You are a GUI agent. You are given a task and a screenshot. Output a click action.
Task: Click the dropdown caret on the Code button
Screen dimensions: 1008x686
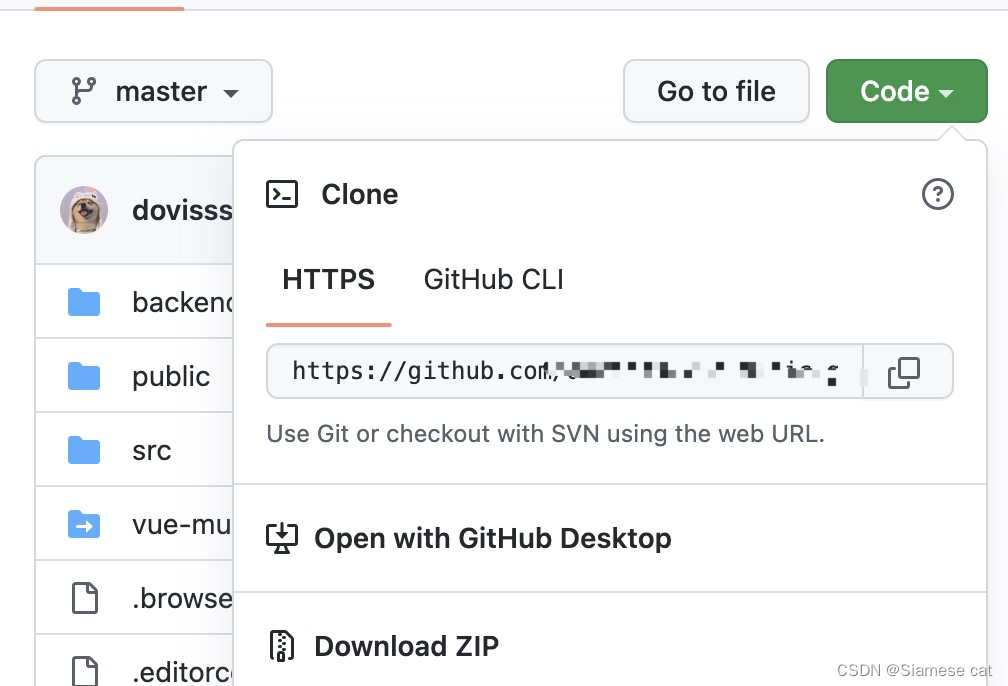click(946, 91)
